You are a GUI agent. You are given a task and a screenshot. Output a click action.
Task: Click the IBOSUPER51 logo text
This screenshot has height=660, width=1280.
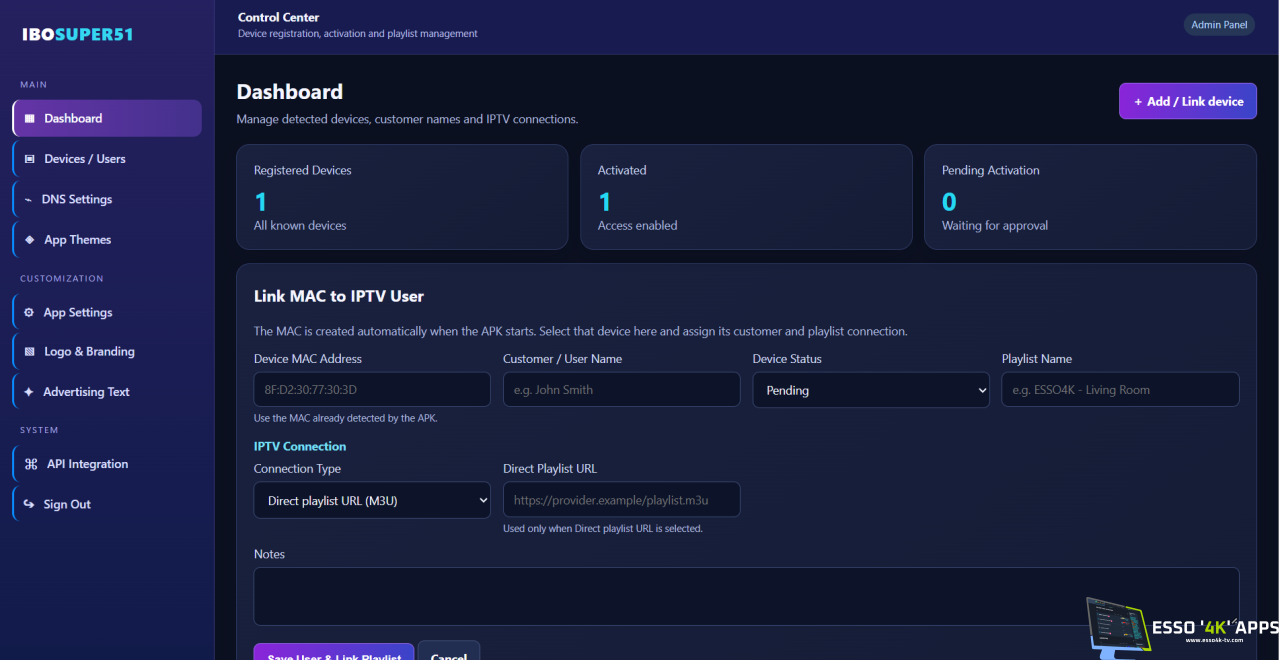78,34
